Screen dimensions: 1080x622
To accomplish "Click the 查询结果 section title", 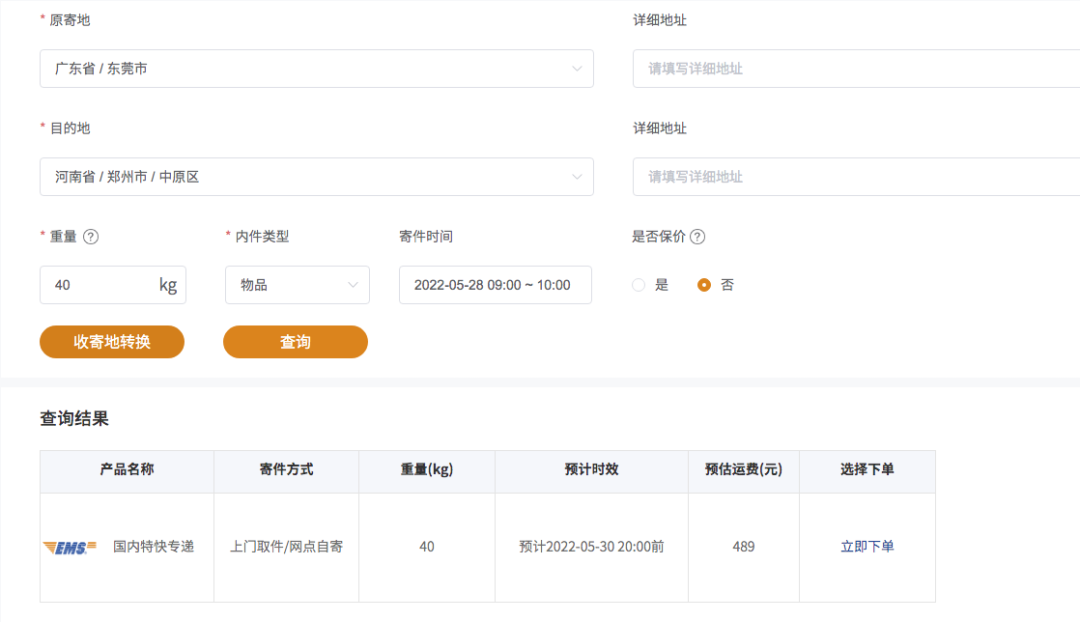I will 75,419.
